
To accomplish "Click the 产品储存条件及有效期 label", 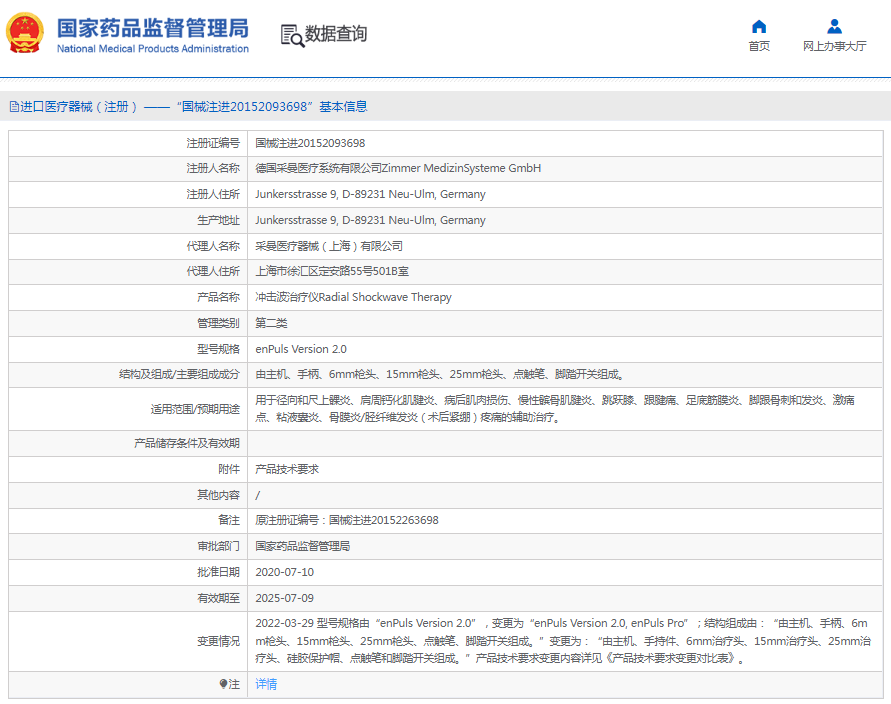I will [187, 443].
